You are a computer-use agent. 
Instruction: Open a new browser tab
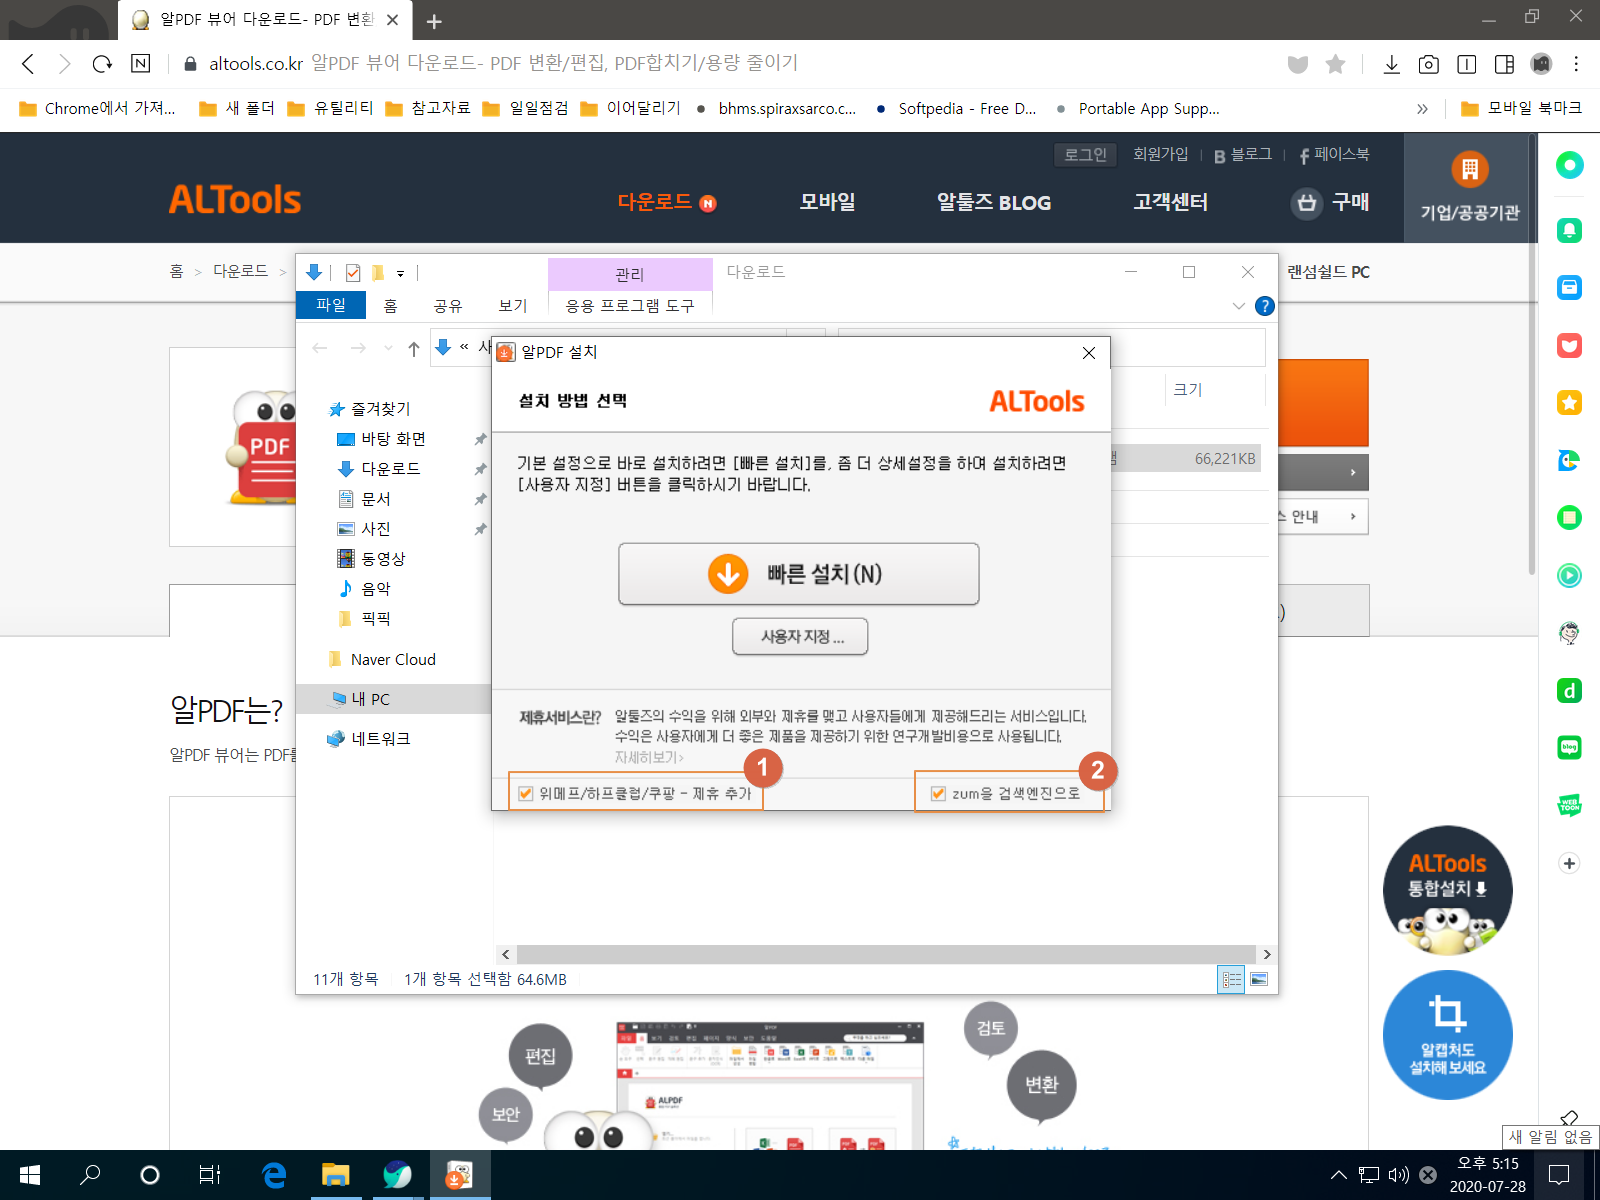coord(434,21)
